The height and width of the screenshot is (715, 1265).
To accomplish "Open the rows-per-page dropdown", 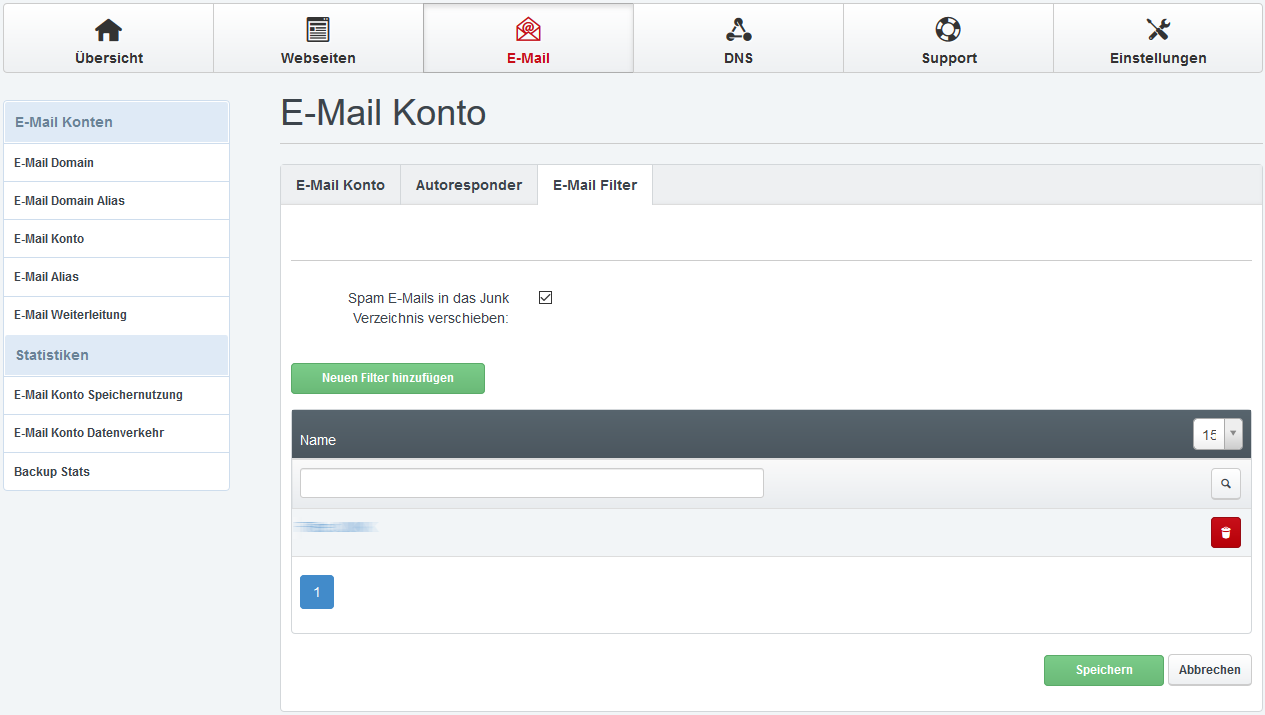I will coord(1217,434).
